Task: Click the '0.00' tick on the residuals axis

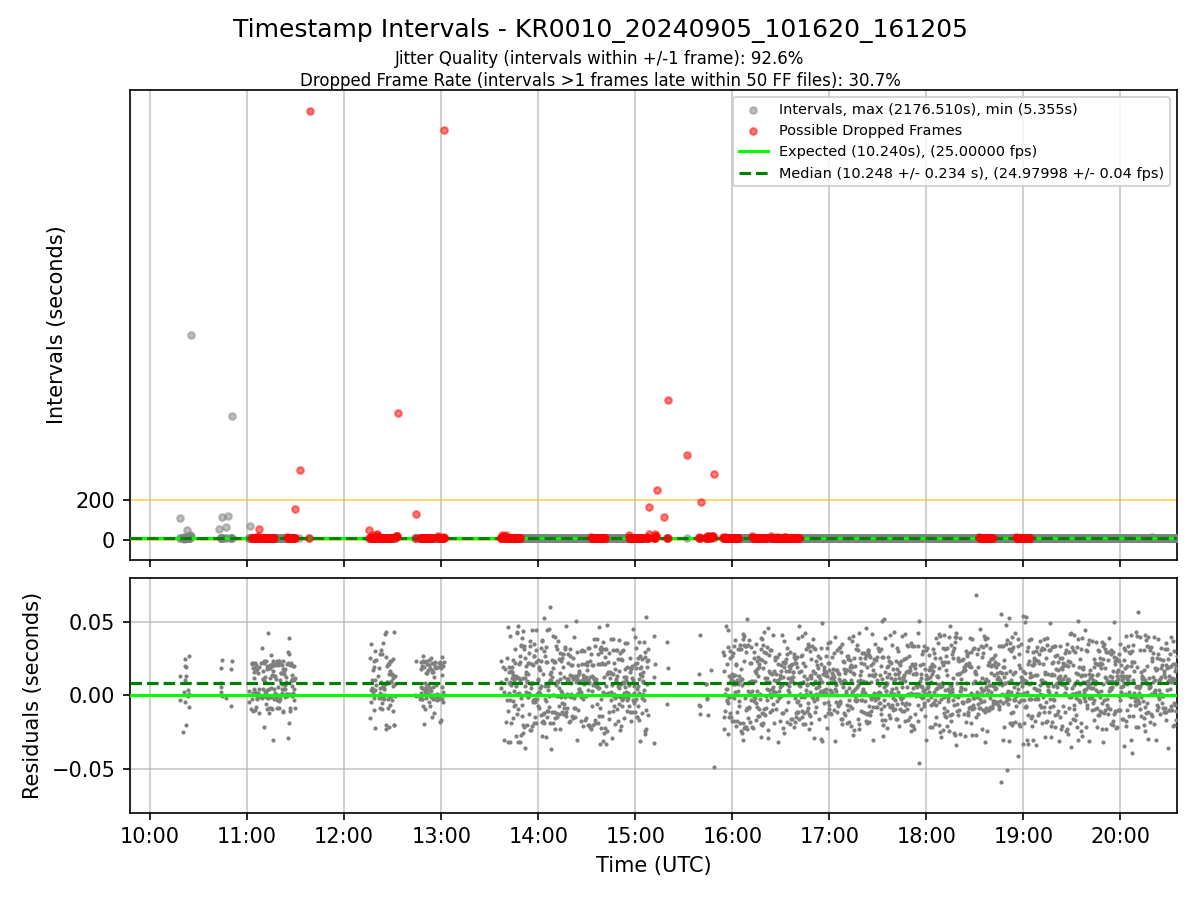Action: click(92, 696)
